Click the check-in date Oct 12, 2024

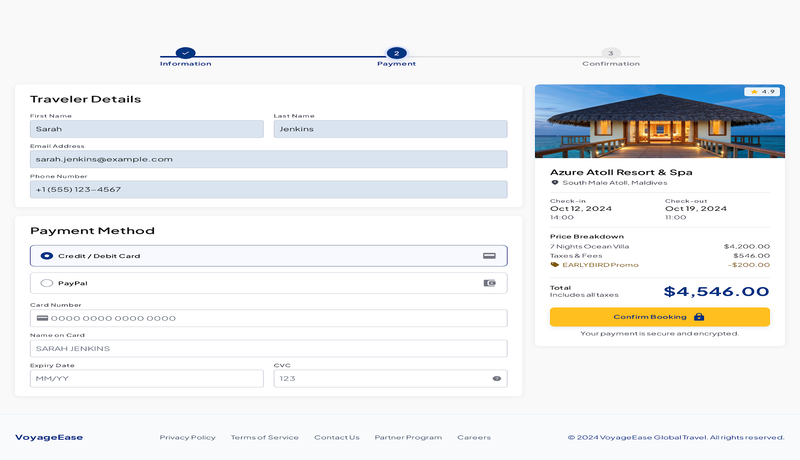[x=581, y=209]
